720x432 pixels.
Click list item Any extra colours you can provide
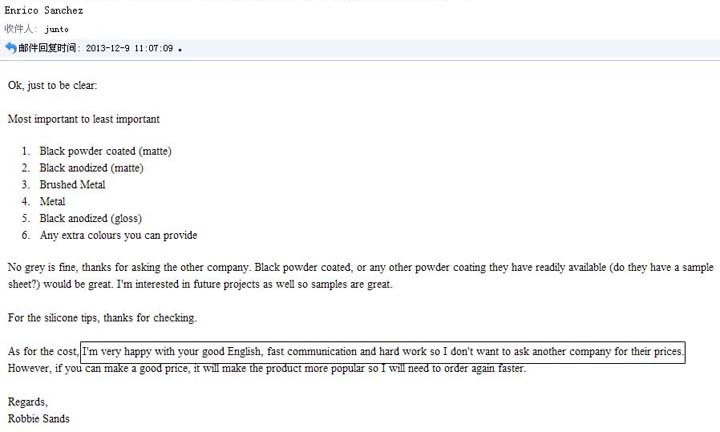(x=118, y=235)
